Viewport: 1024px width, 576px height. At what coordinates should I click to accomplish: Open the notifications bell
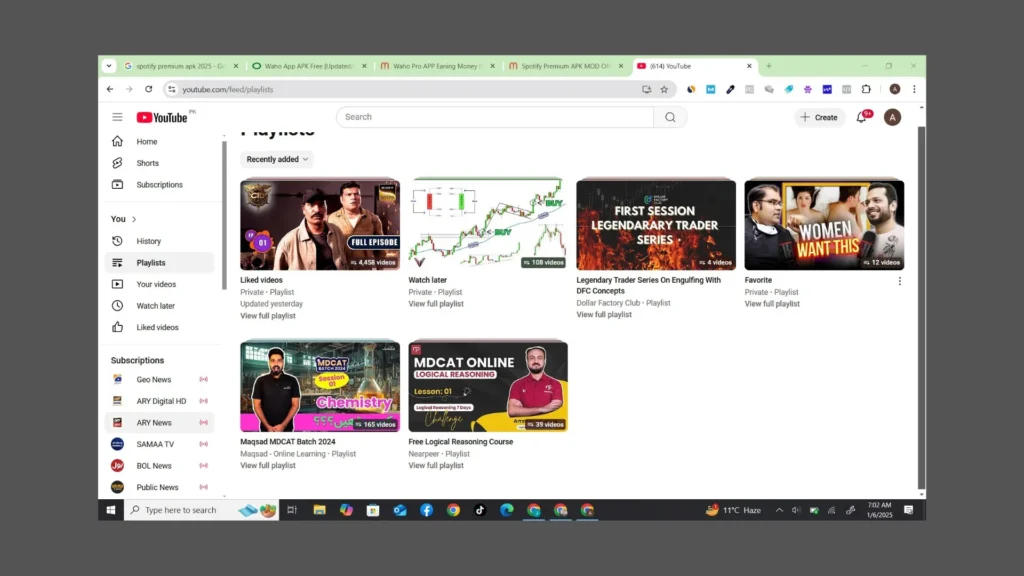pos(861,117)
